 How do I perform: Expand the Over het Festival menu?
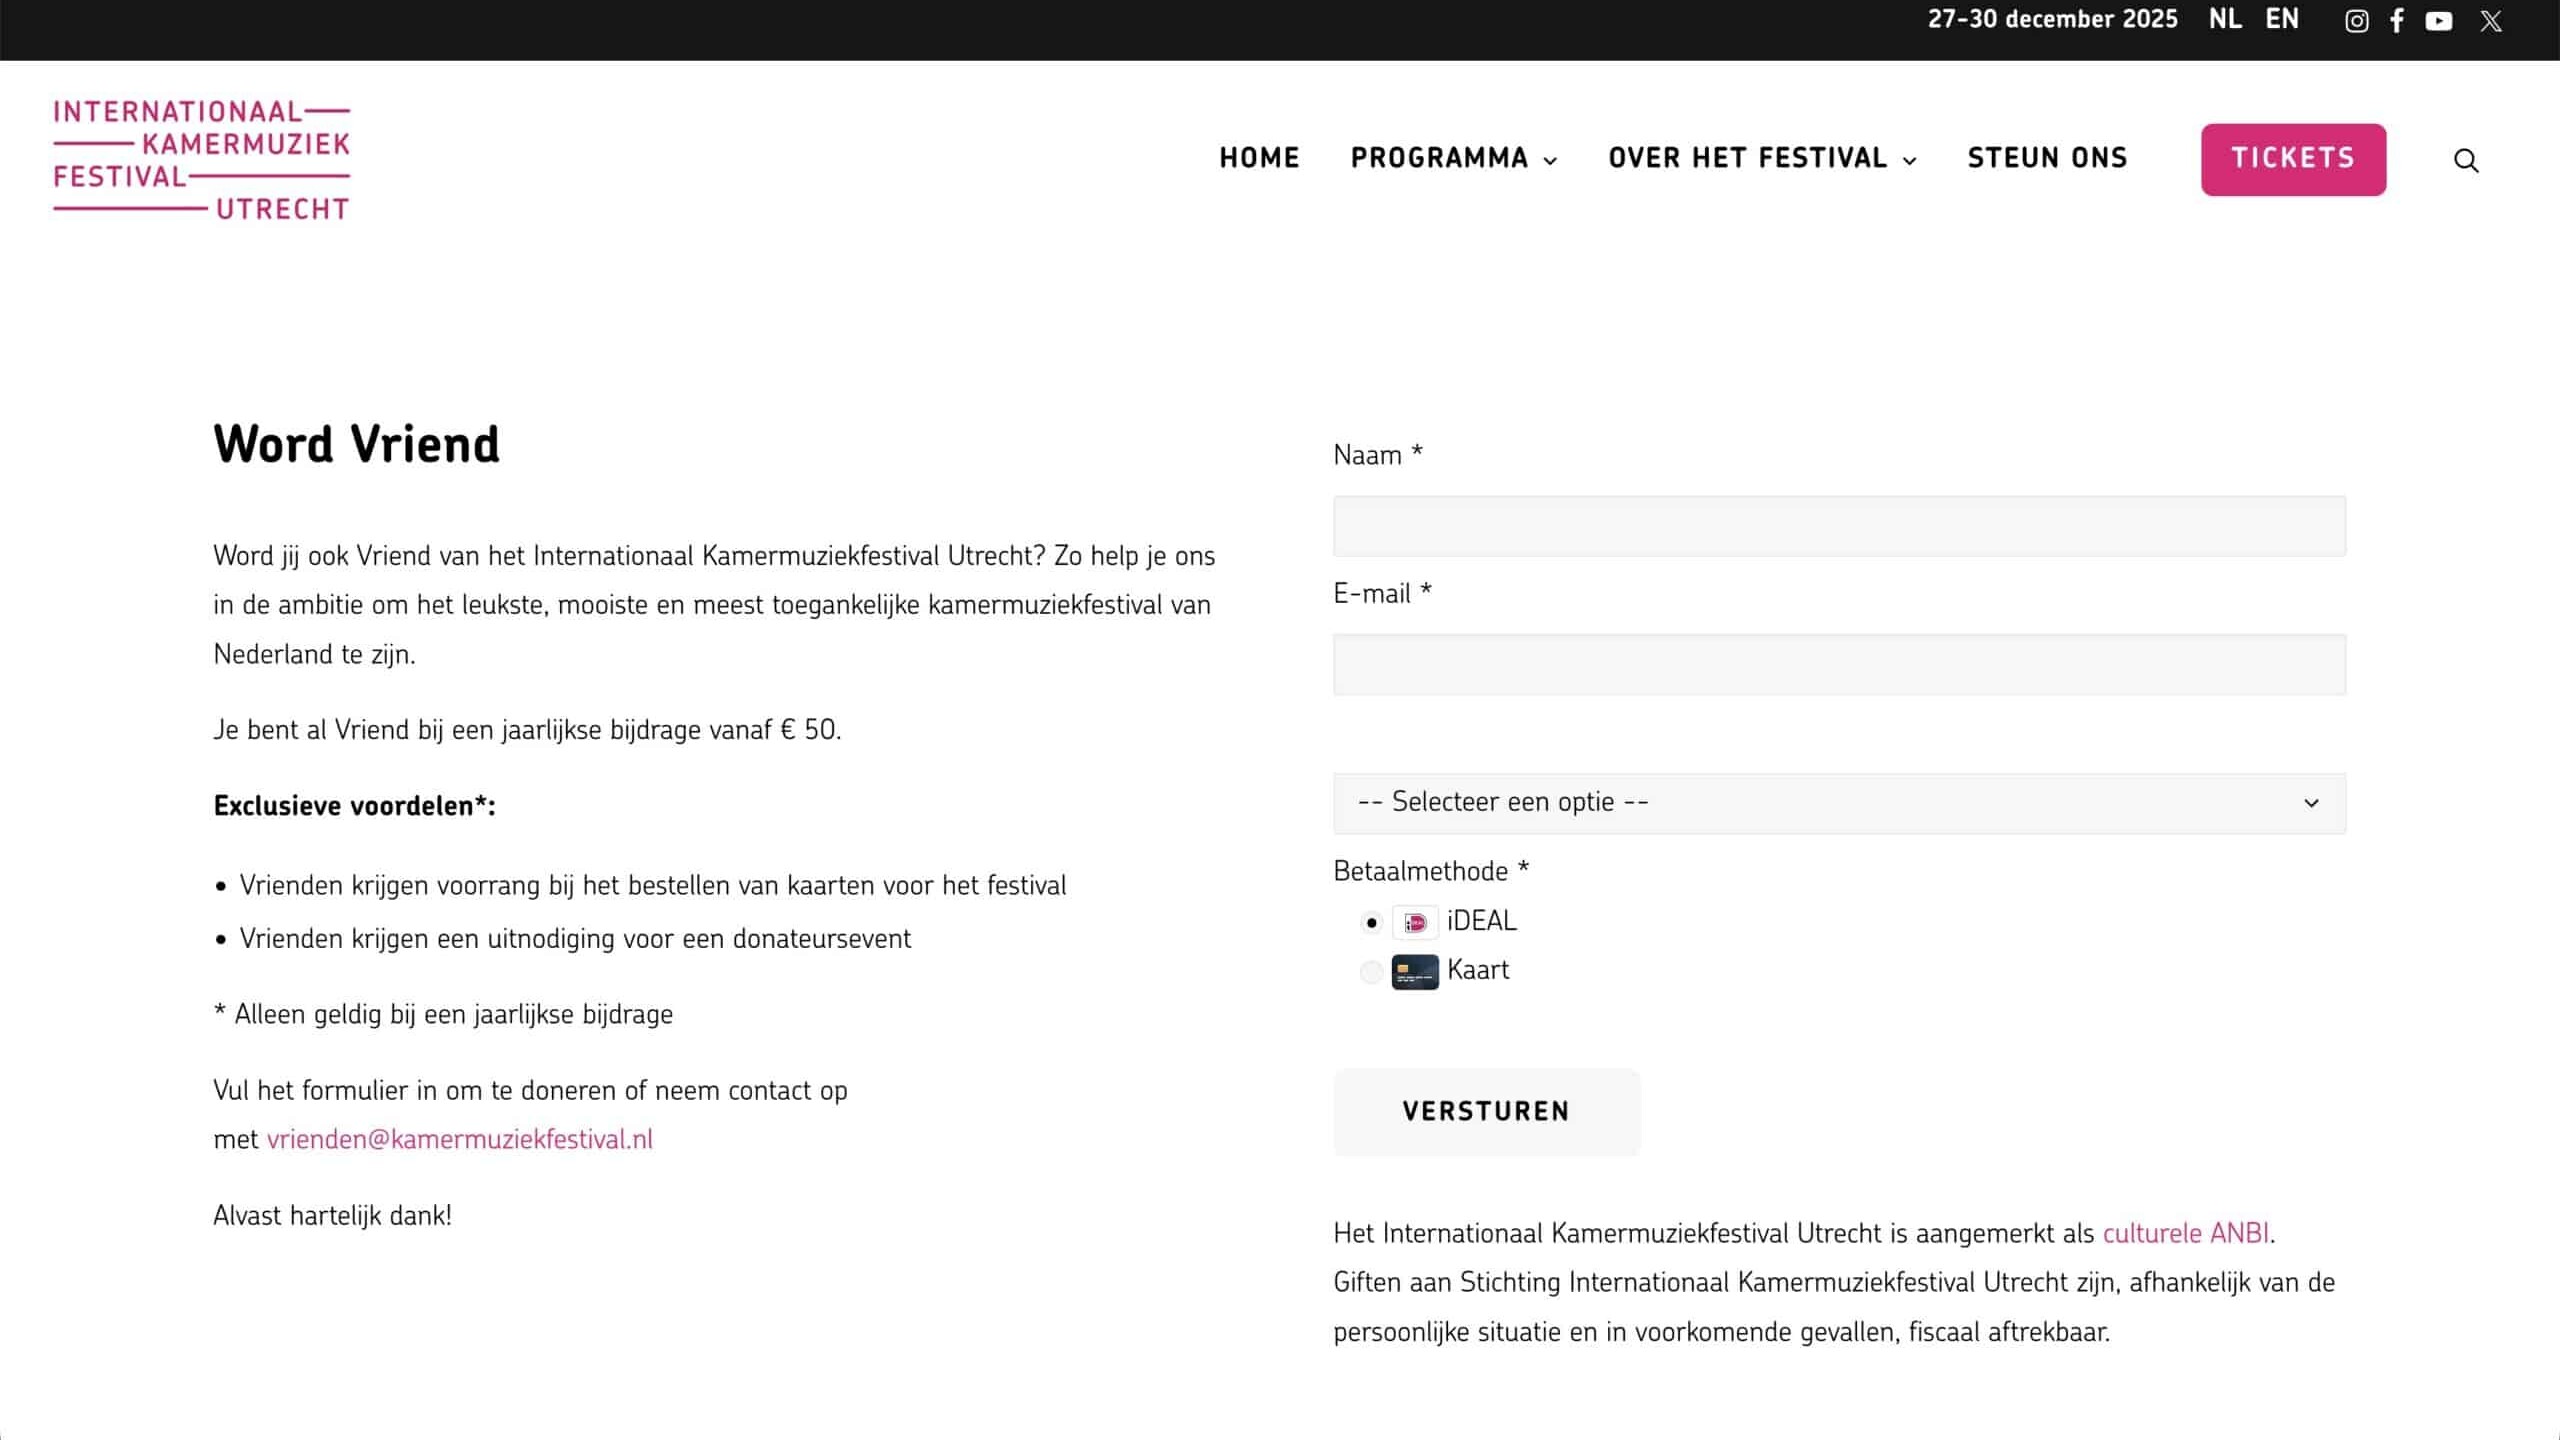point(1762,159)
